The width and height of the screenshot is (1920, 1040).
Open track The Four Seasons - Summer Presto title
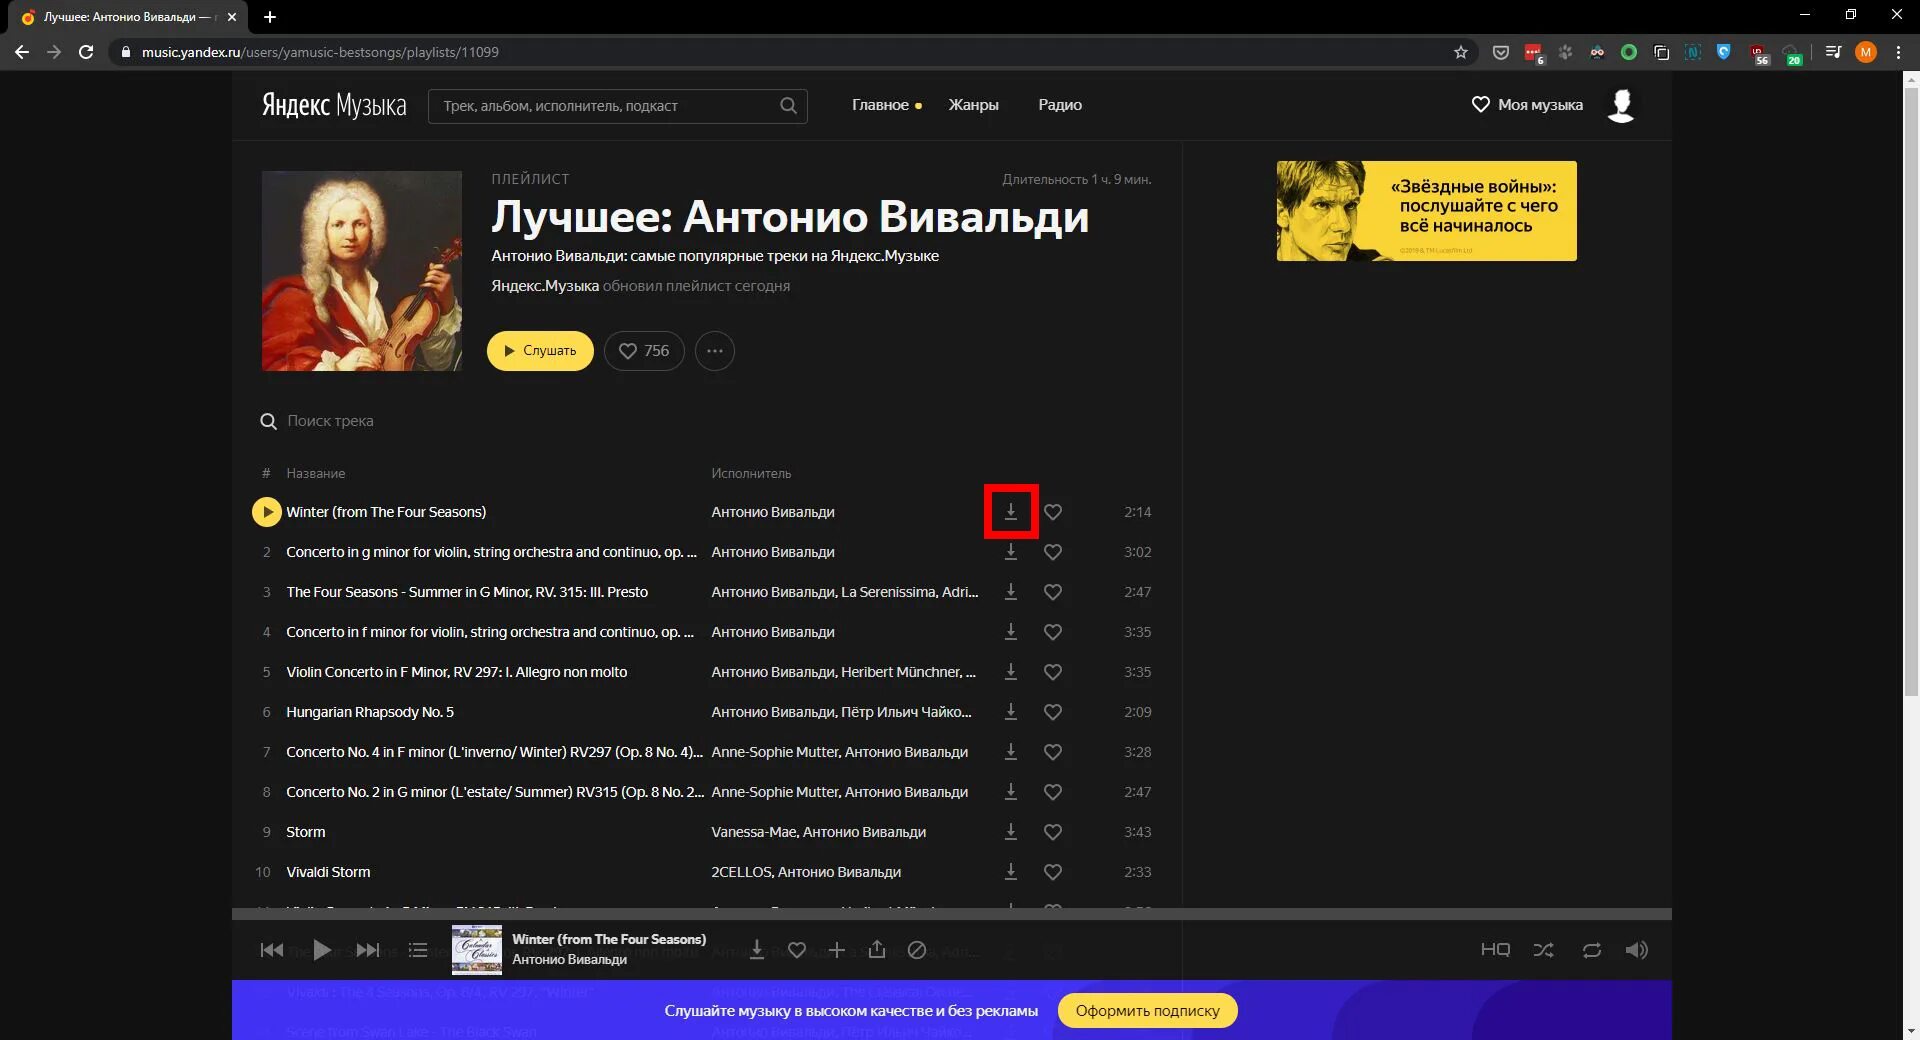[x=467, y=592]
